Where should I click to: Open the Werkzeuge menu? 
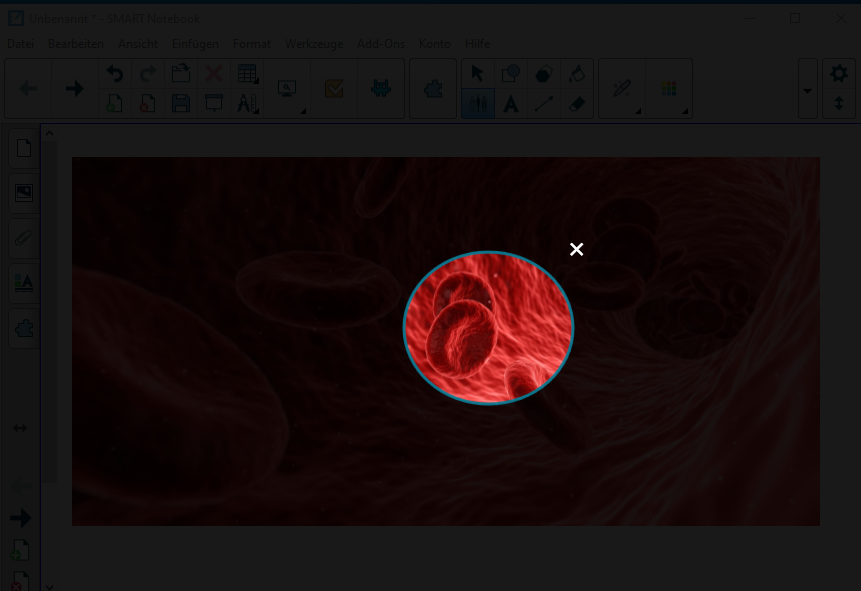pyautogui.click(x=314, y=44)
